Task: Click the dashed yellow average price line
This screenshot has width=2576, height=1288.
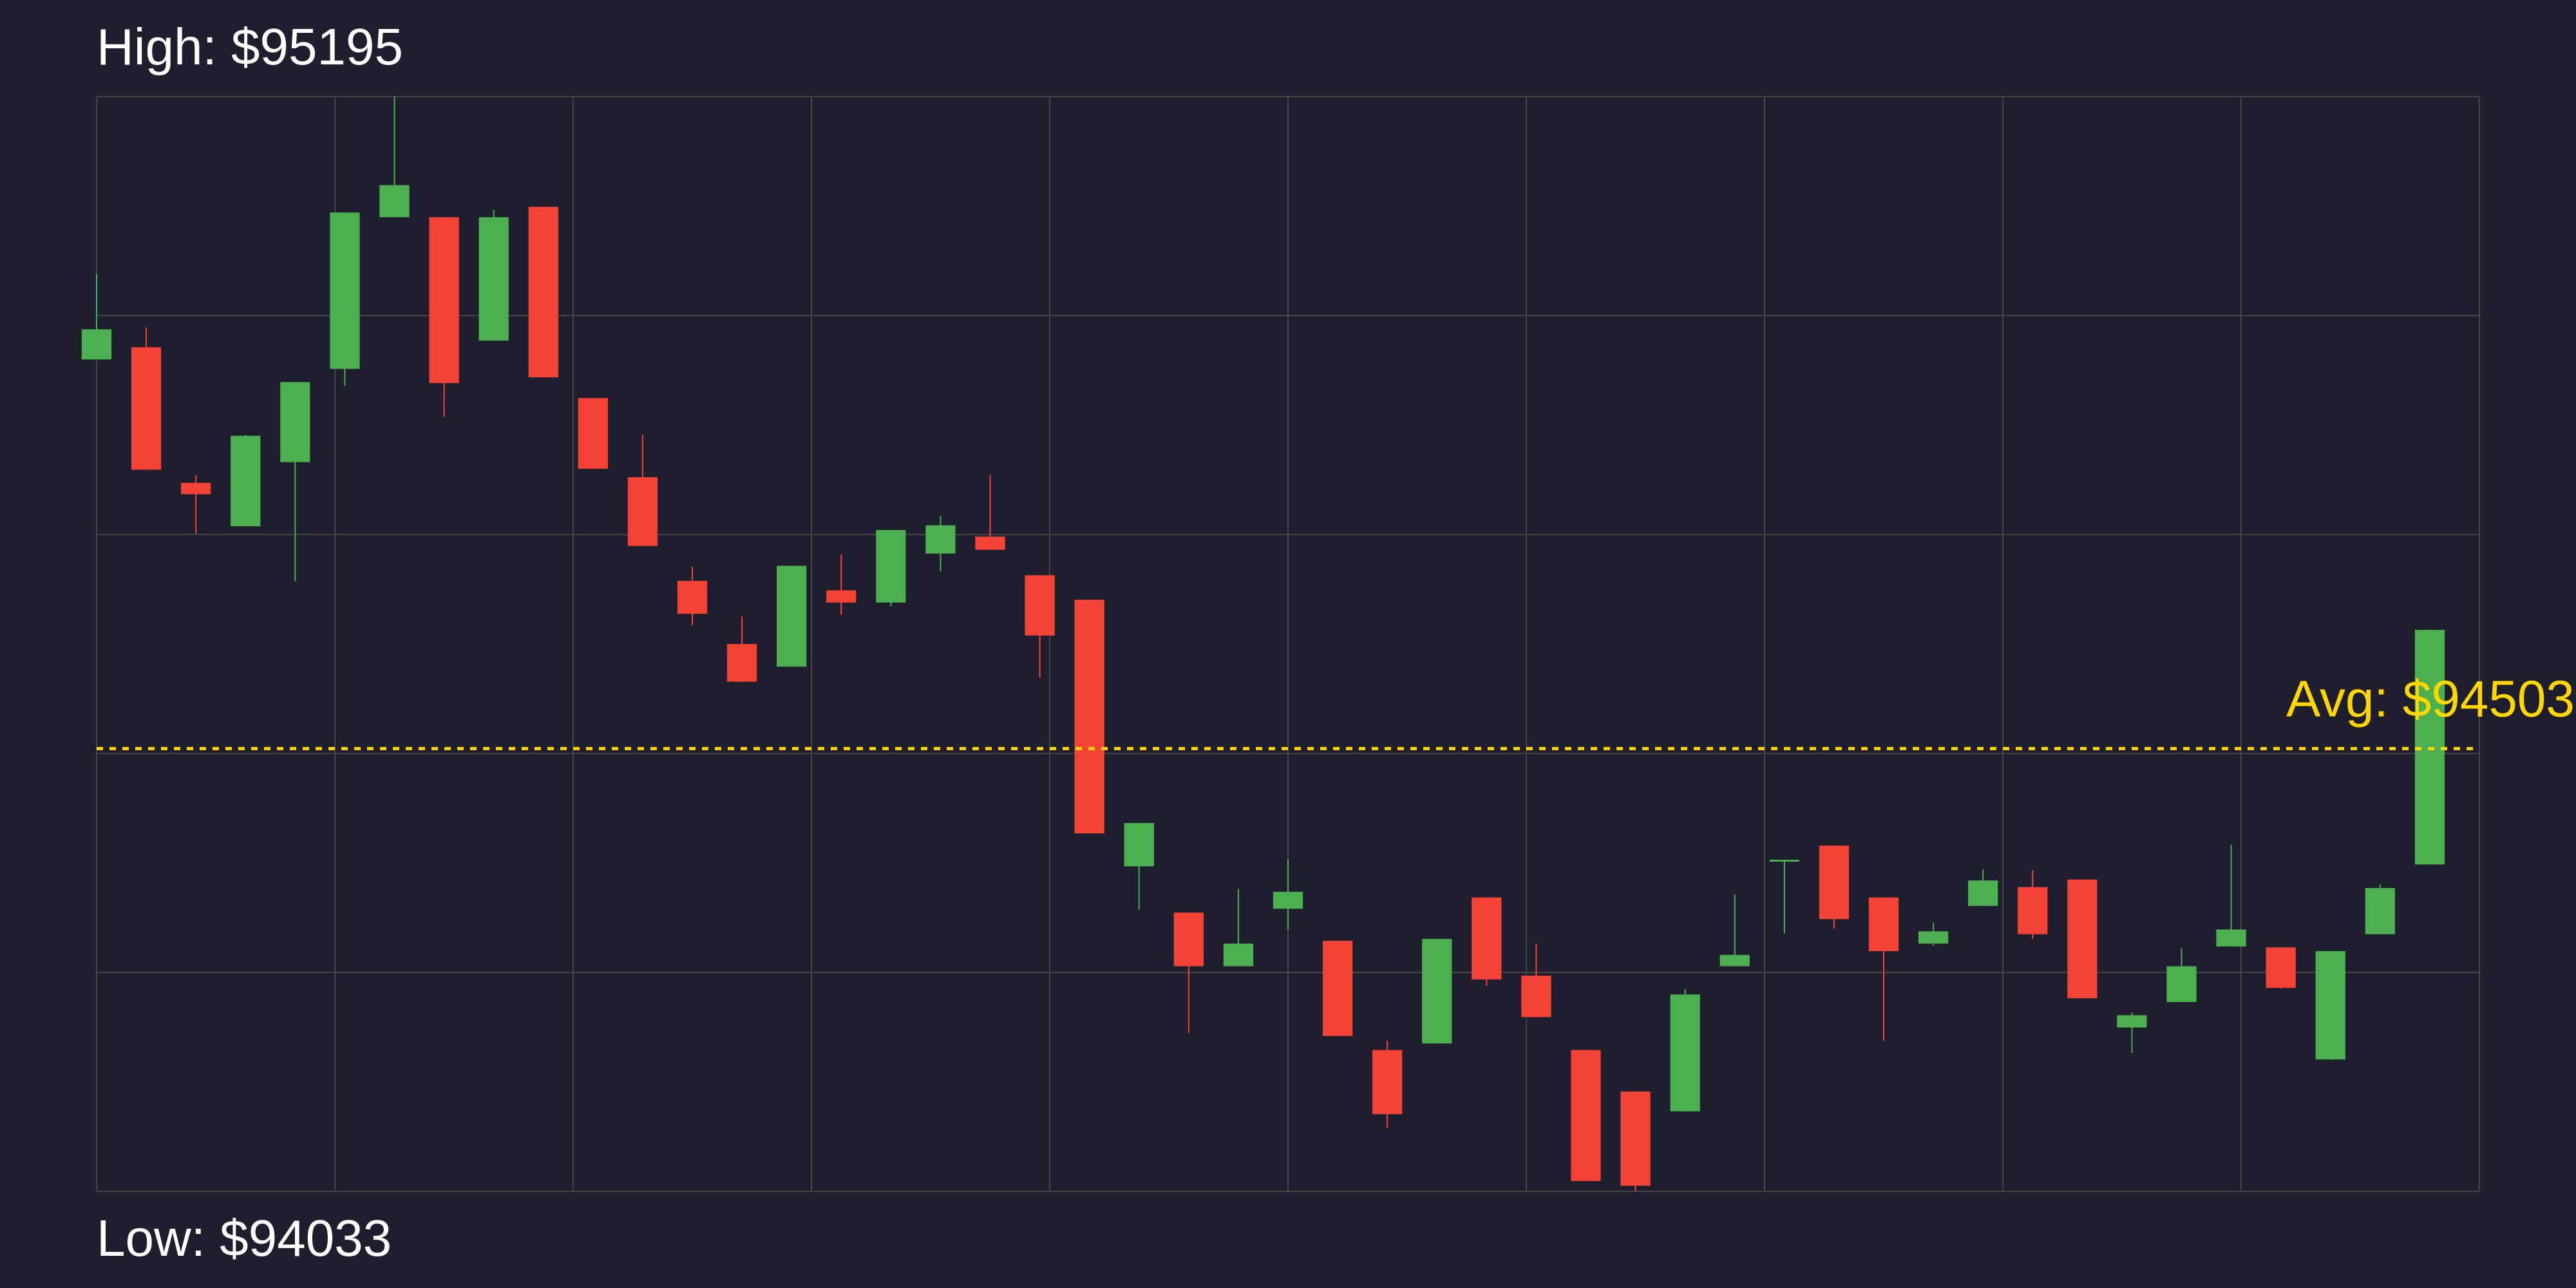Action: click(700, 748)
